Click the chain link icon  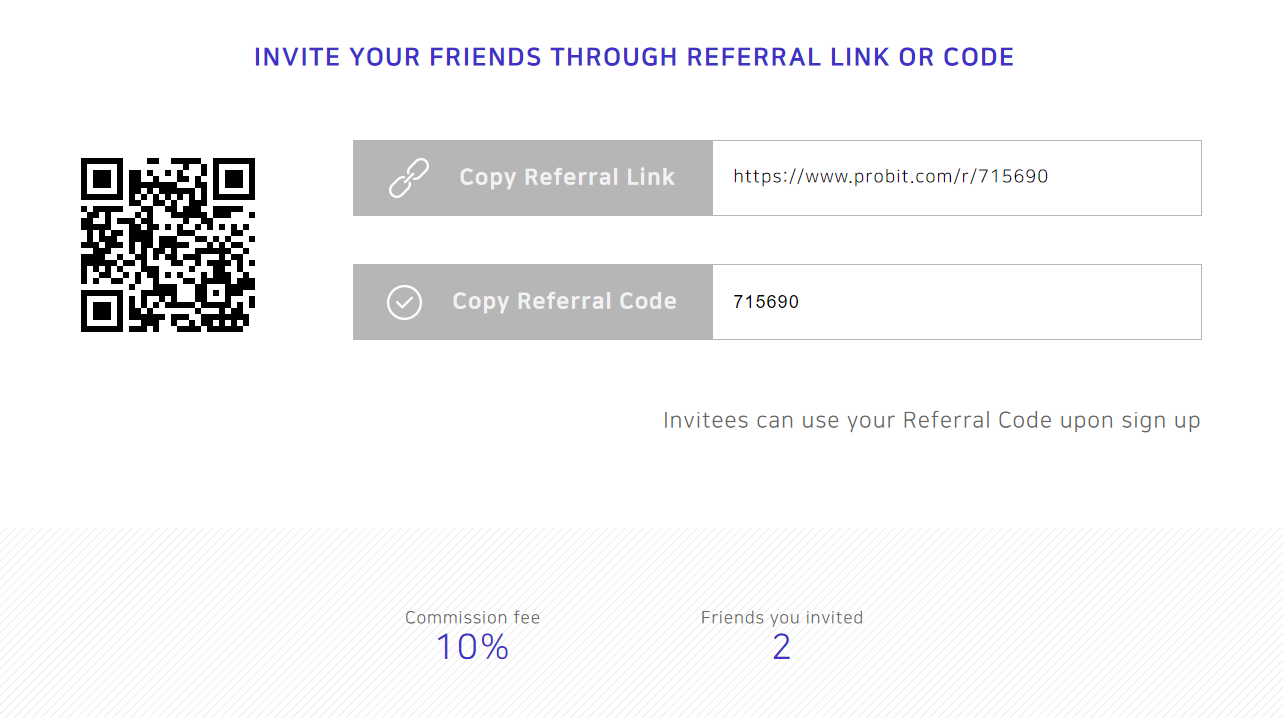[x=408, y=178]
